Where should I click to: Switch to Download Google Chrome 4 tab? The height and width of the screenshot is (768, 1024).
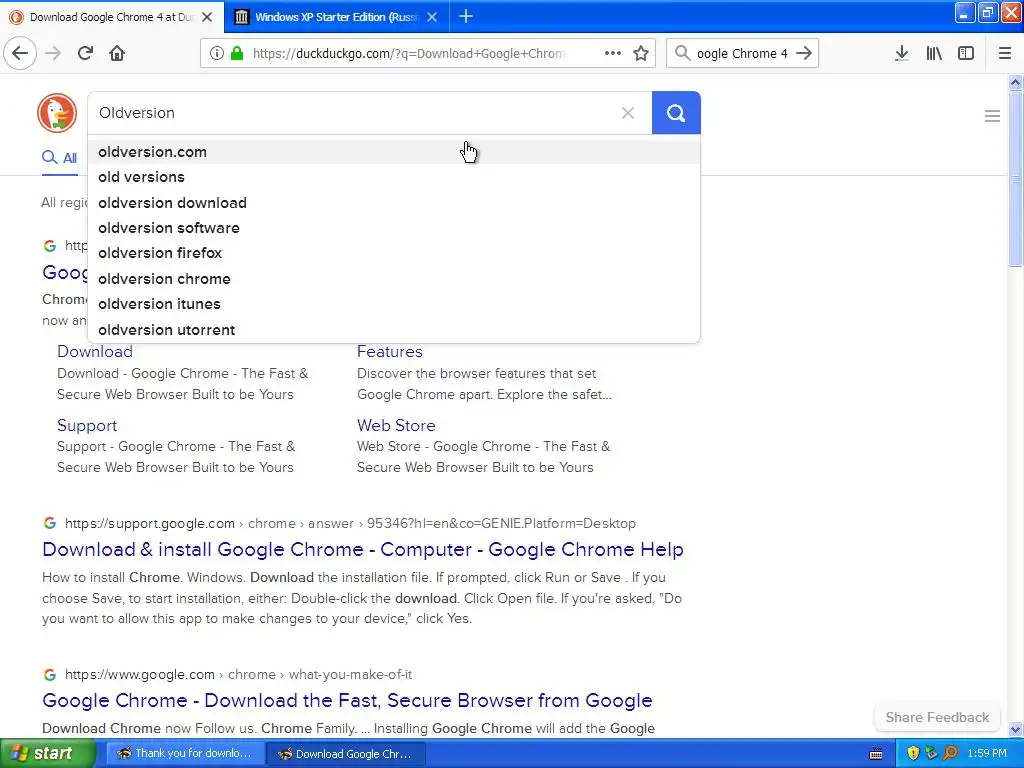coord(112,17)
